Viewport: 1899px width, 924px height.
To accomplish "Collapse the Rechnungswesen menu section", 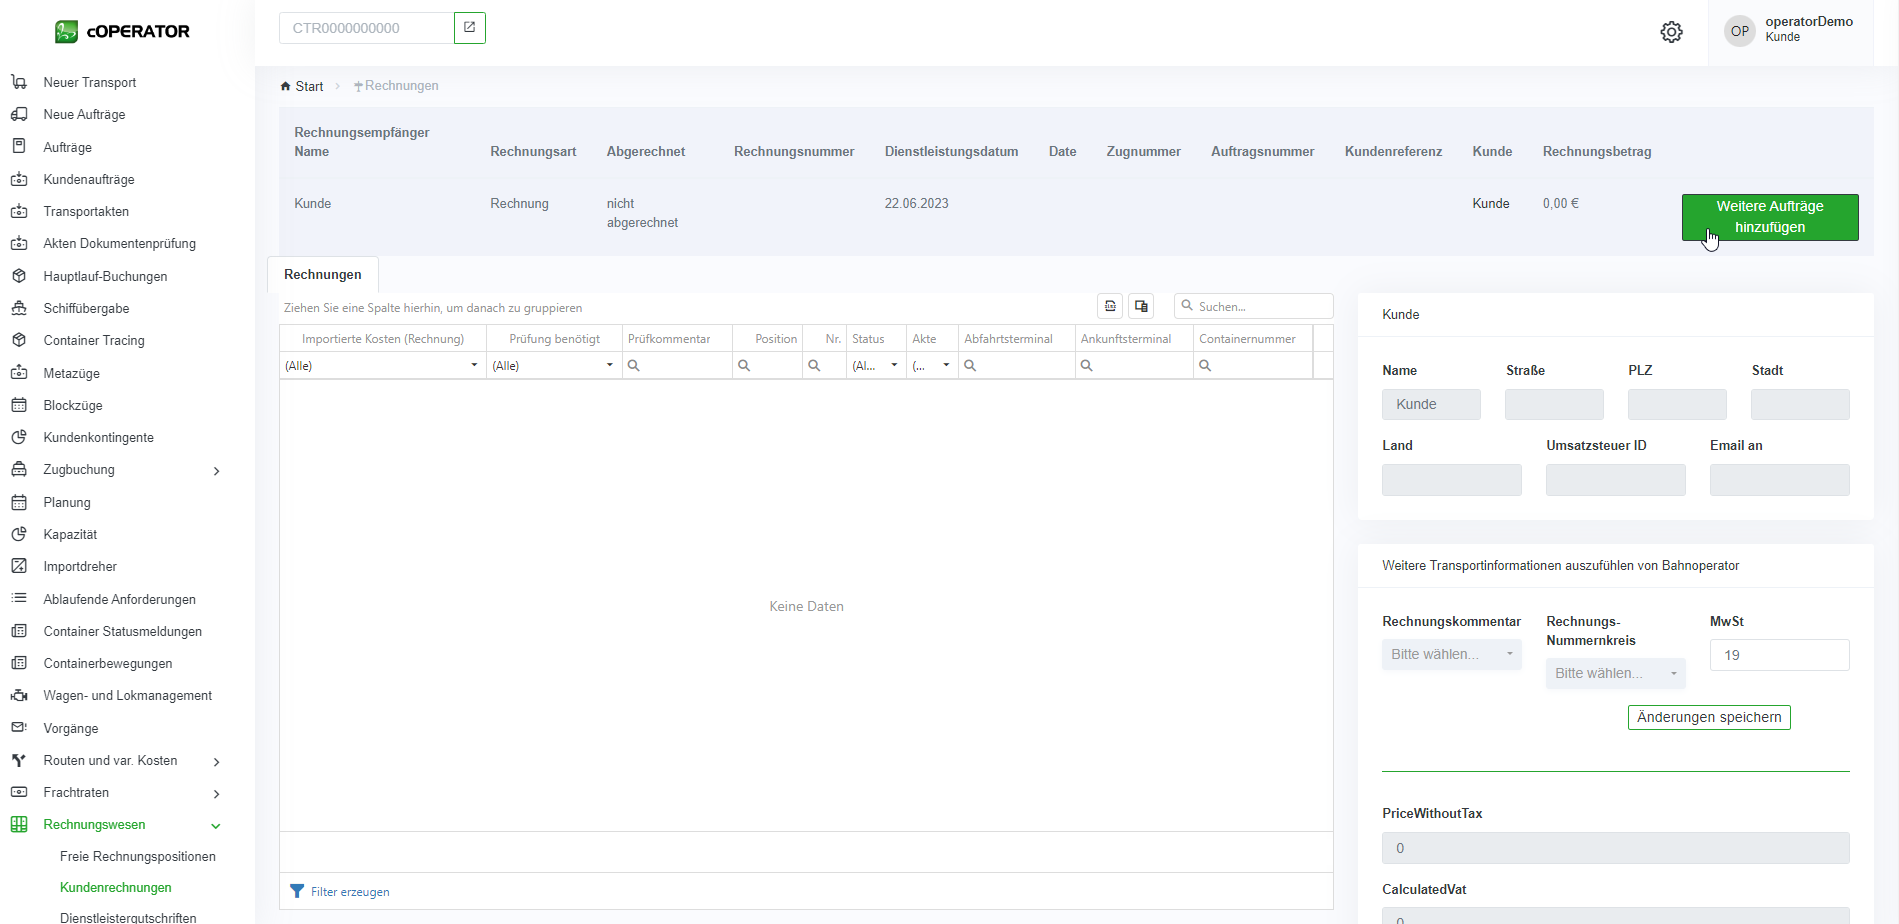I will coord(216,825).
